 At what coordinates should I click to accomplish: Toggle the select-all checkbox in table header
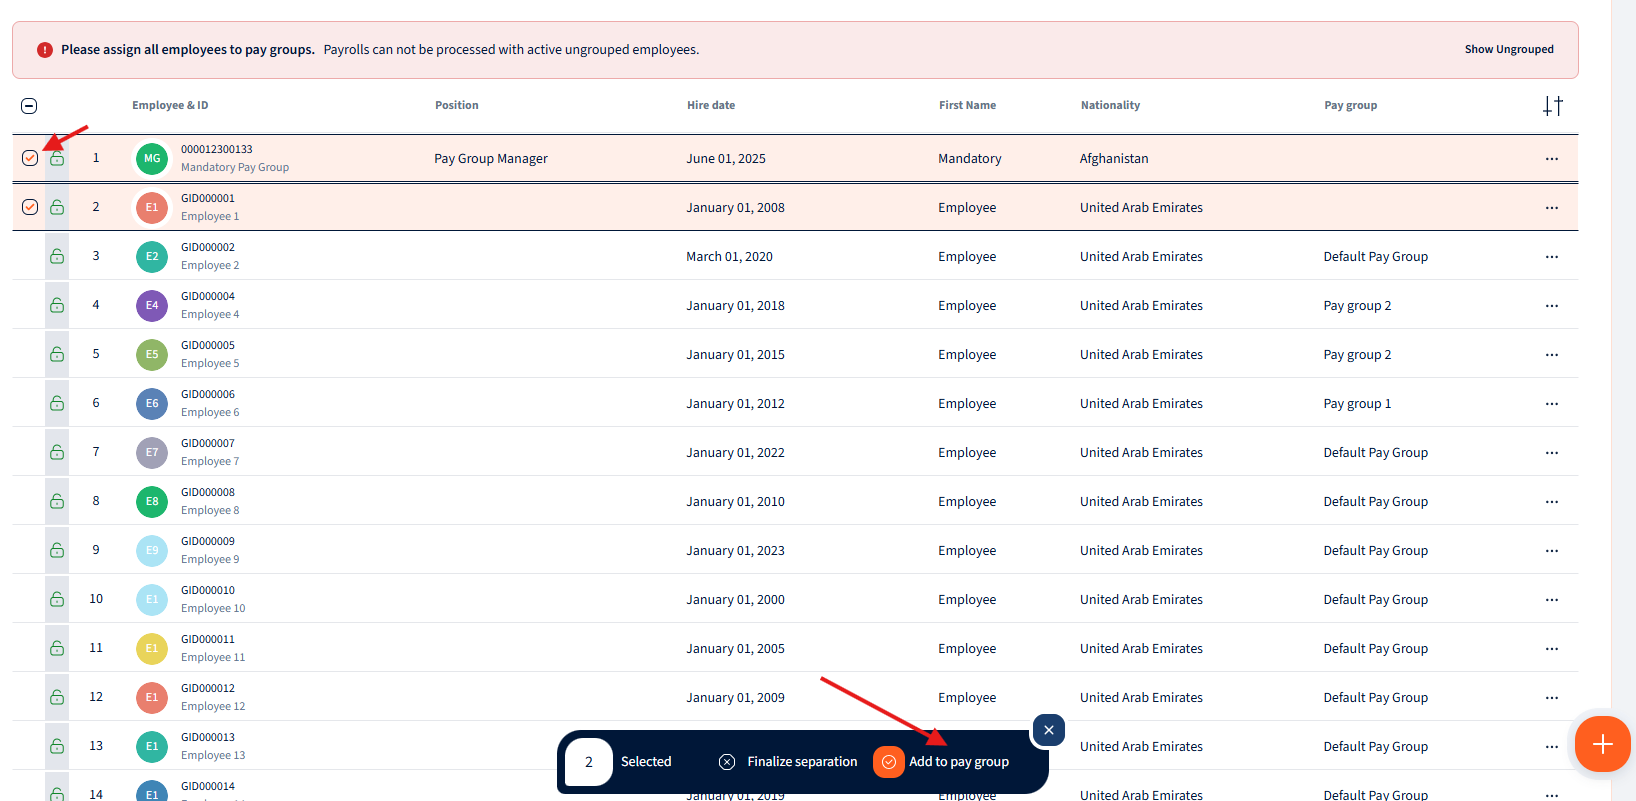tap(29, 106)
